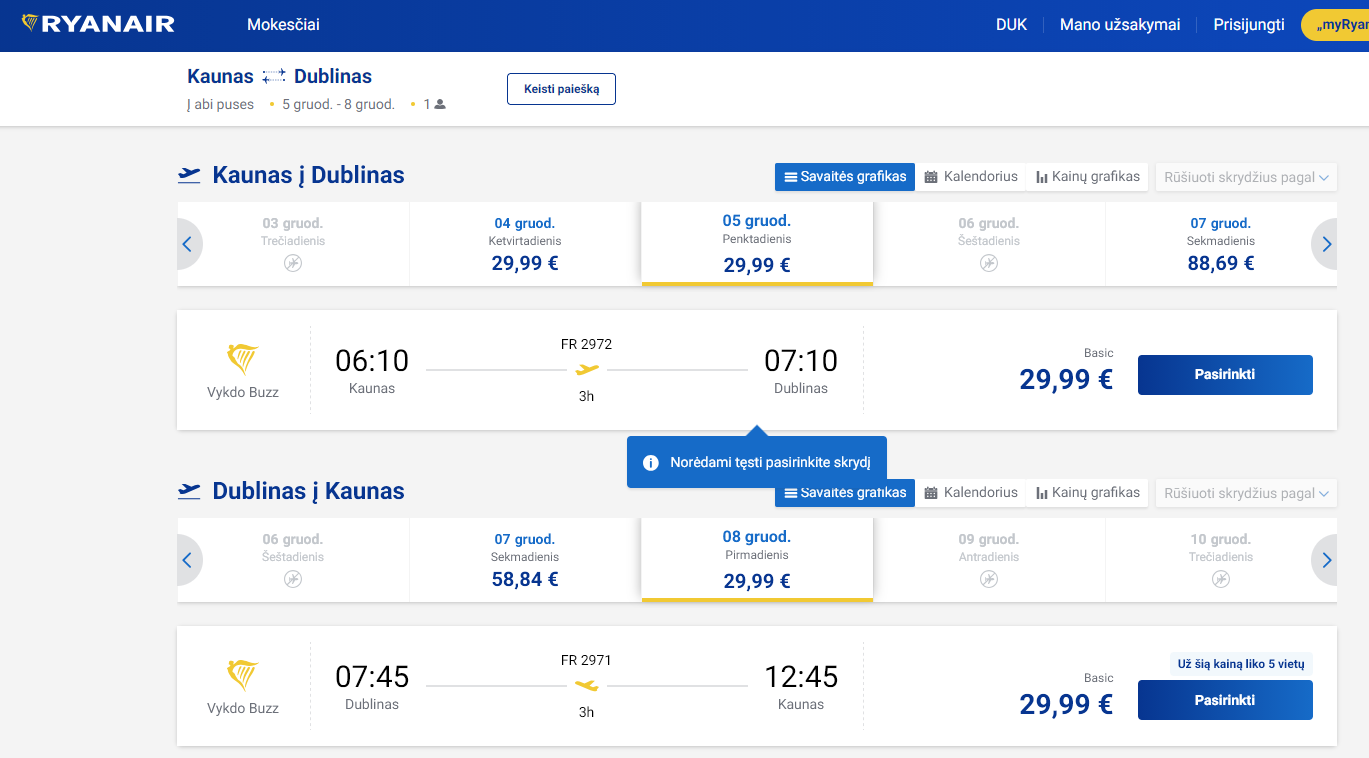The height and width of the screenshot is (758, 1369).
Task: Click the info icon in the tooltip
Action: (x=651, y=463)
